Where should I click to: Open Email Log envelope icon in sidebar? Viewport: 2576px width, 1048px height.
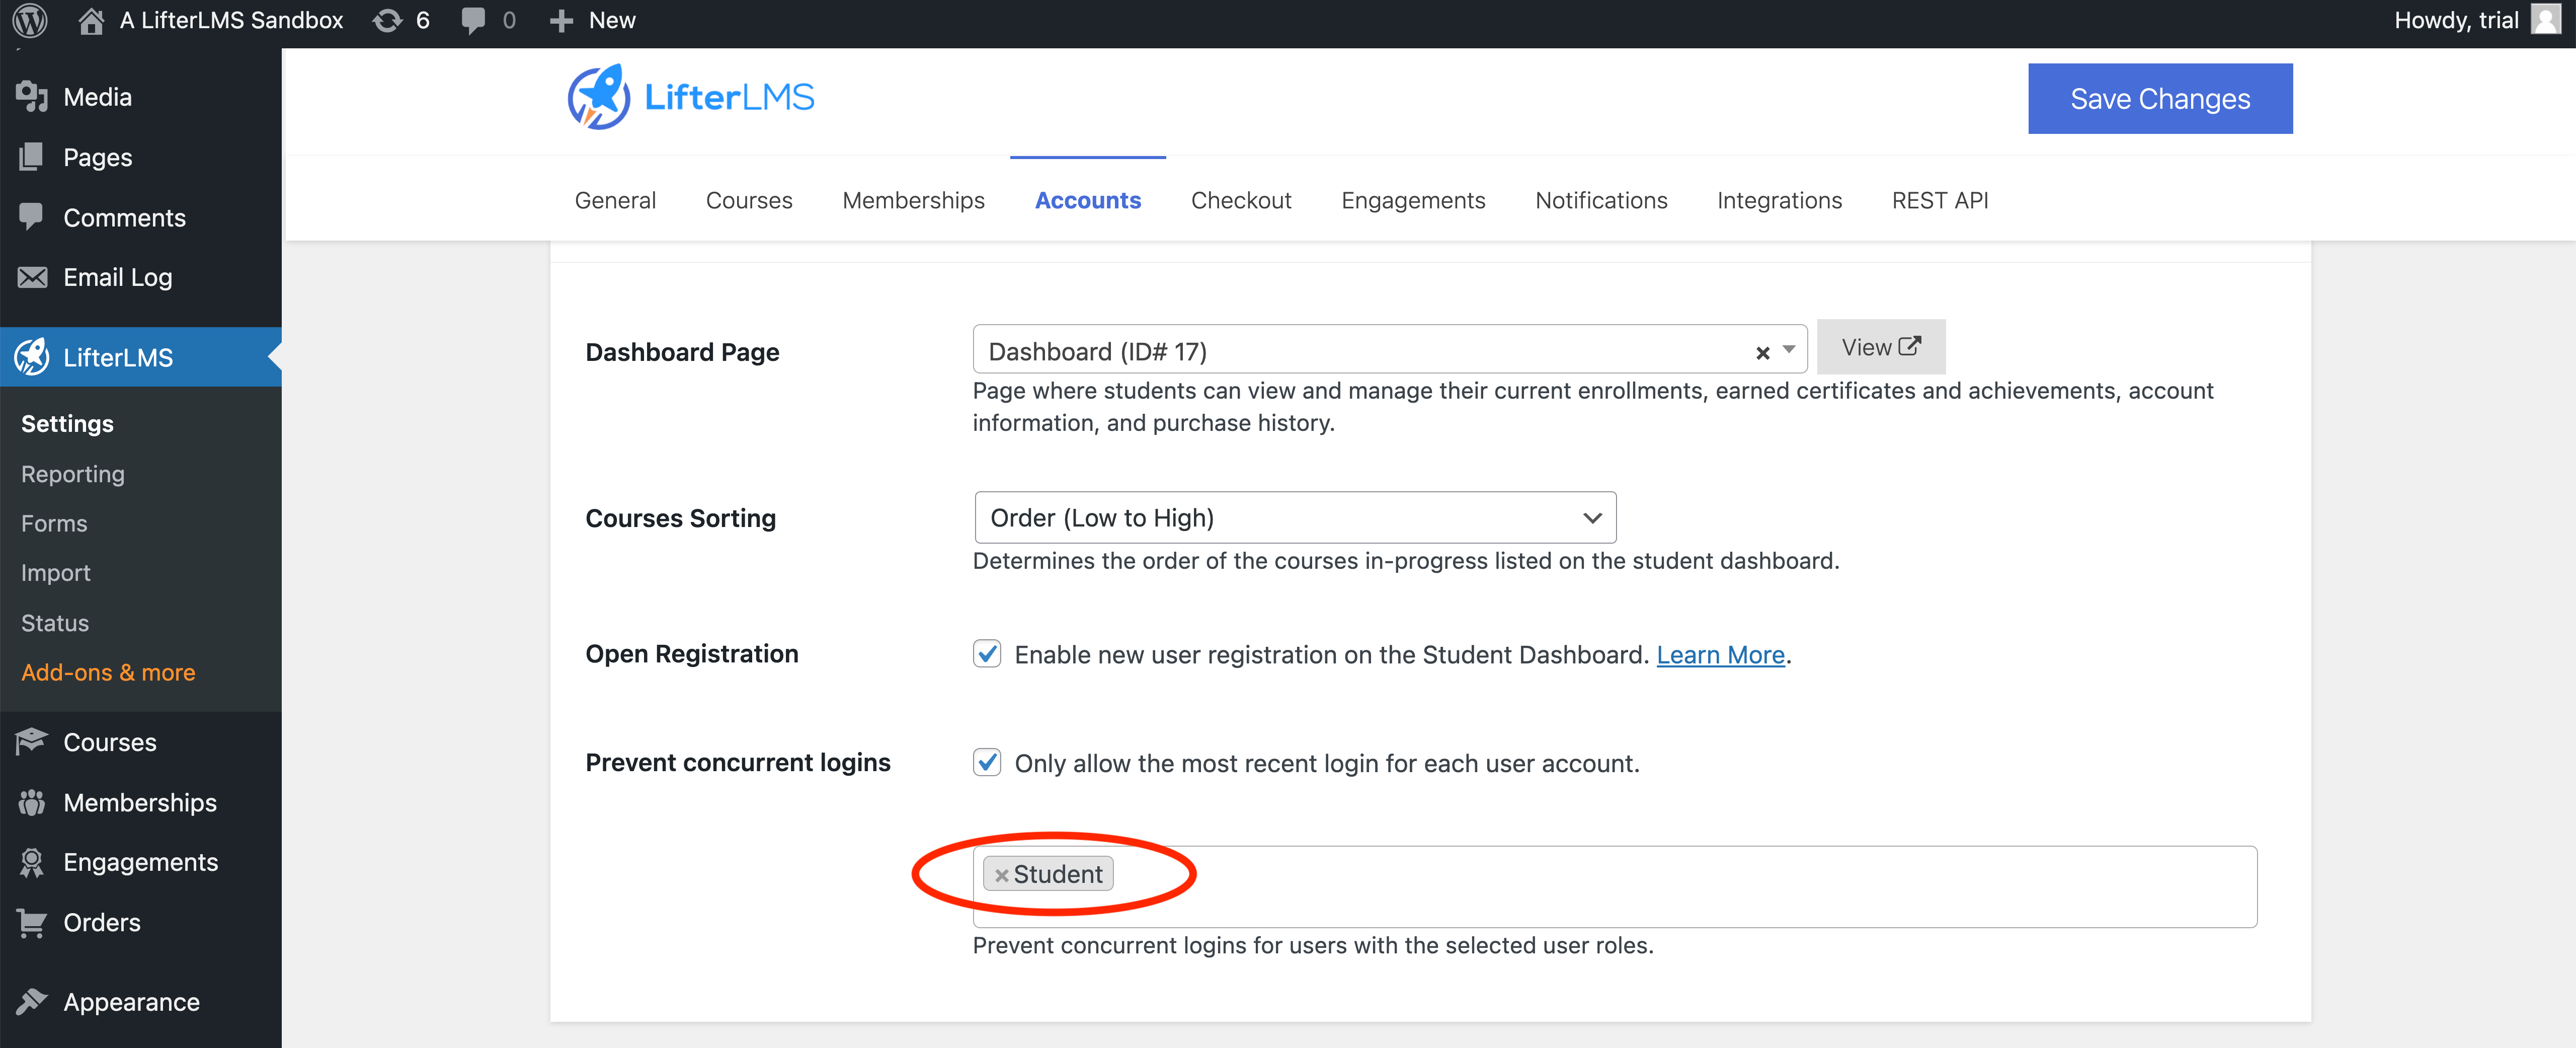pyautogui.click(x=32, y=277)
